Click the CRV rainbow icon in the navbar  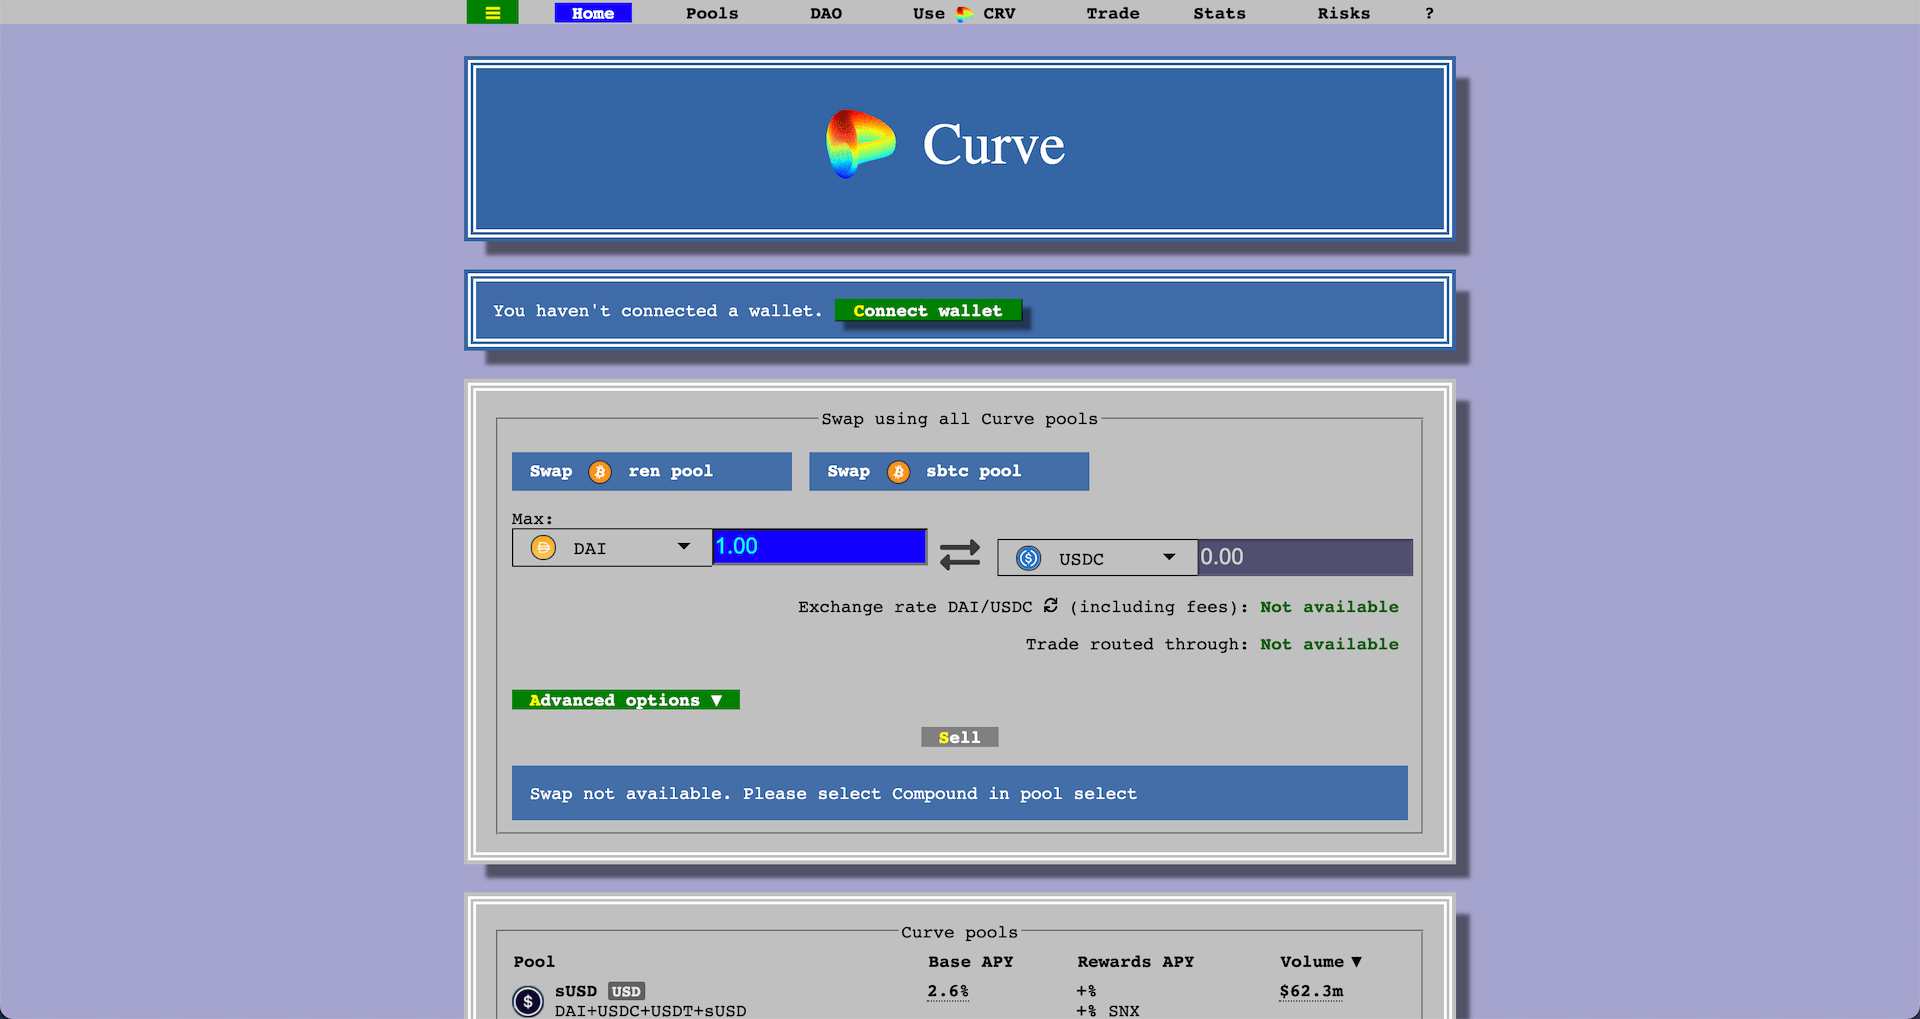pyautogui.click(x=964, y=13)
